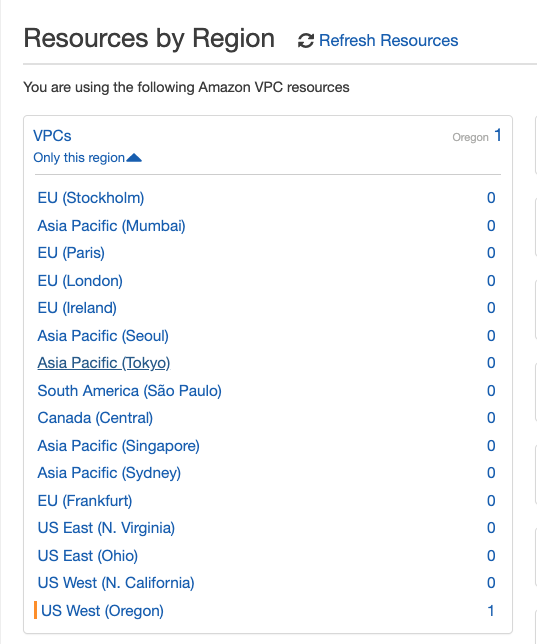Open Canada (Central) region
537x644 pixels.
pyautogui.click(x=95, y=418)
